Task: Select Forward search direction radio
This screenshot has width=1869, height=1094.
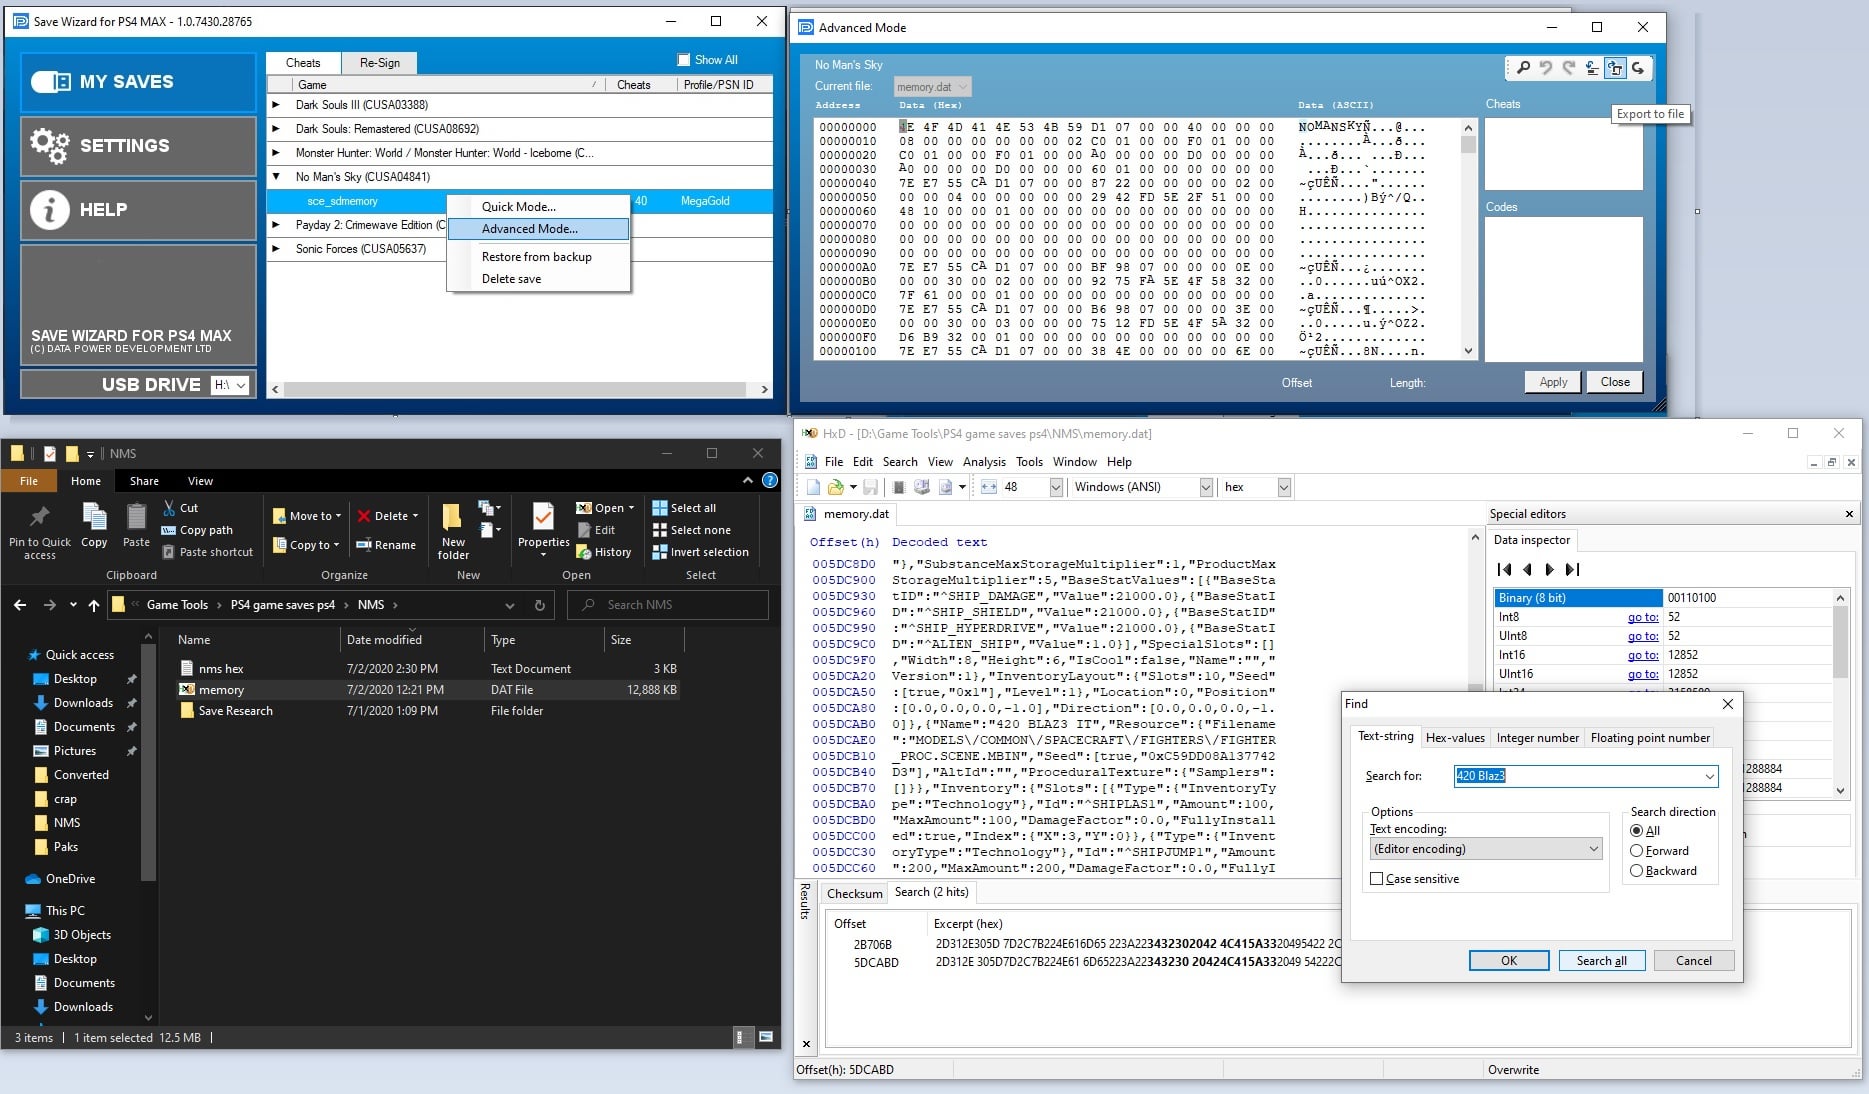Action: point(1637,851)
